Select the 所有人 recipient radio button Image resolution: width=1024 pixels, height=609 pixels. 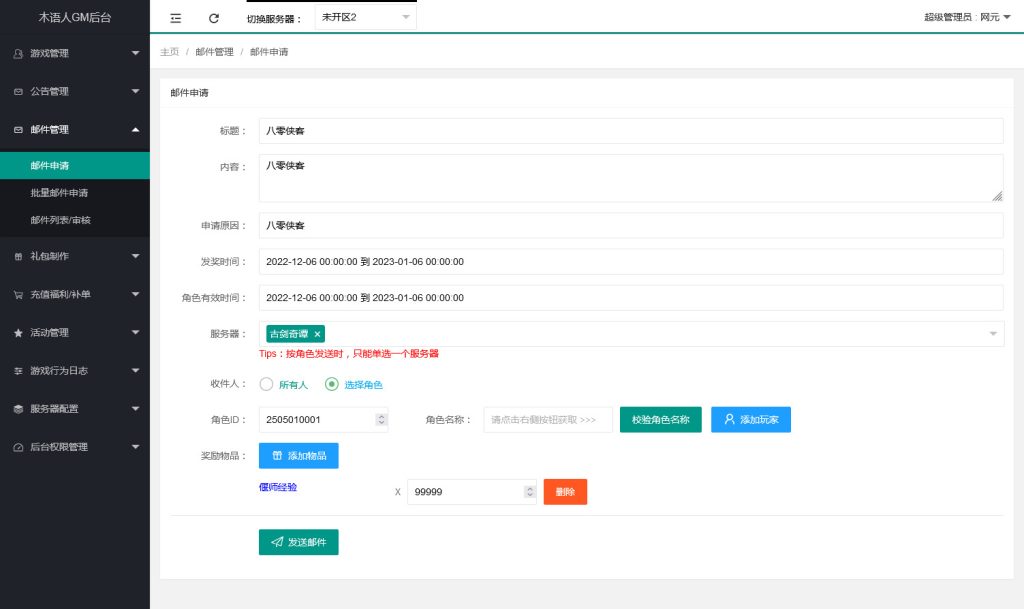[x=266, y=384]
